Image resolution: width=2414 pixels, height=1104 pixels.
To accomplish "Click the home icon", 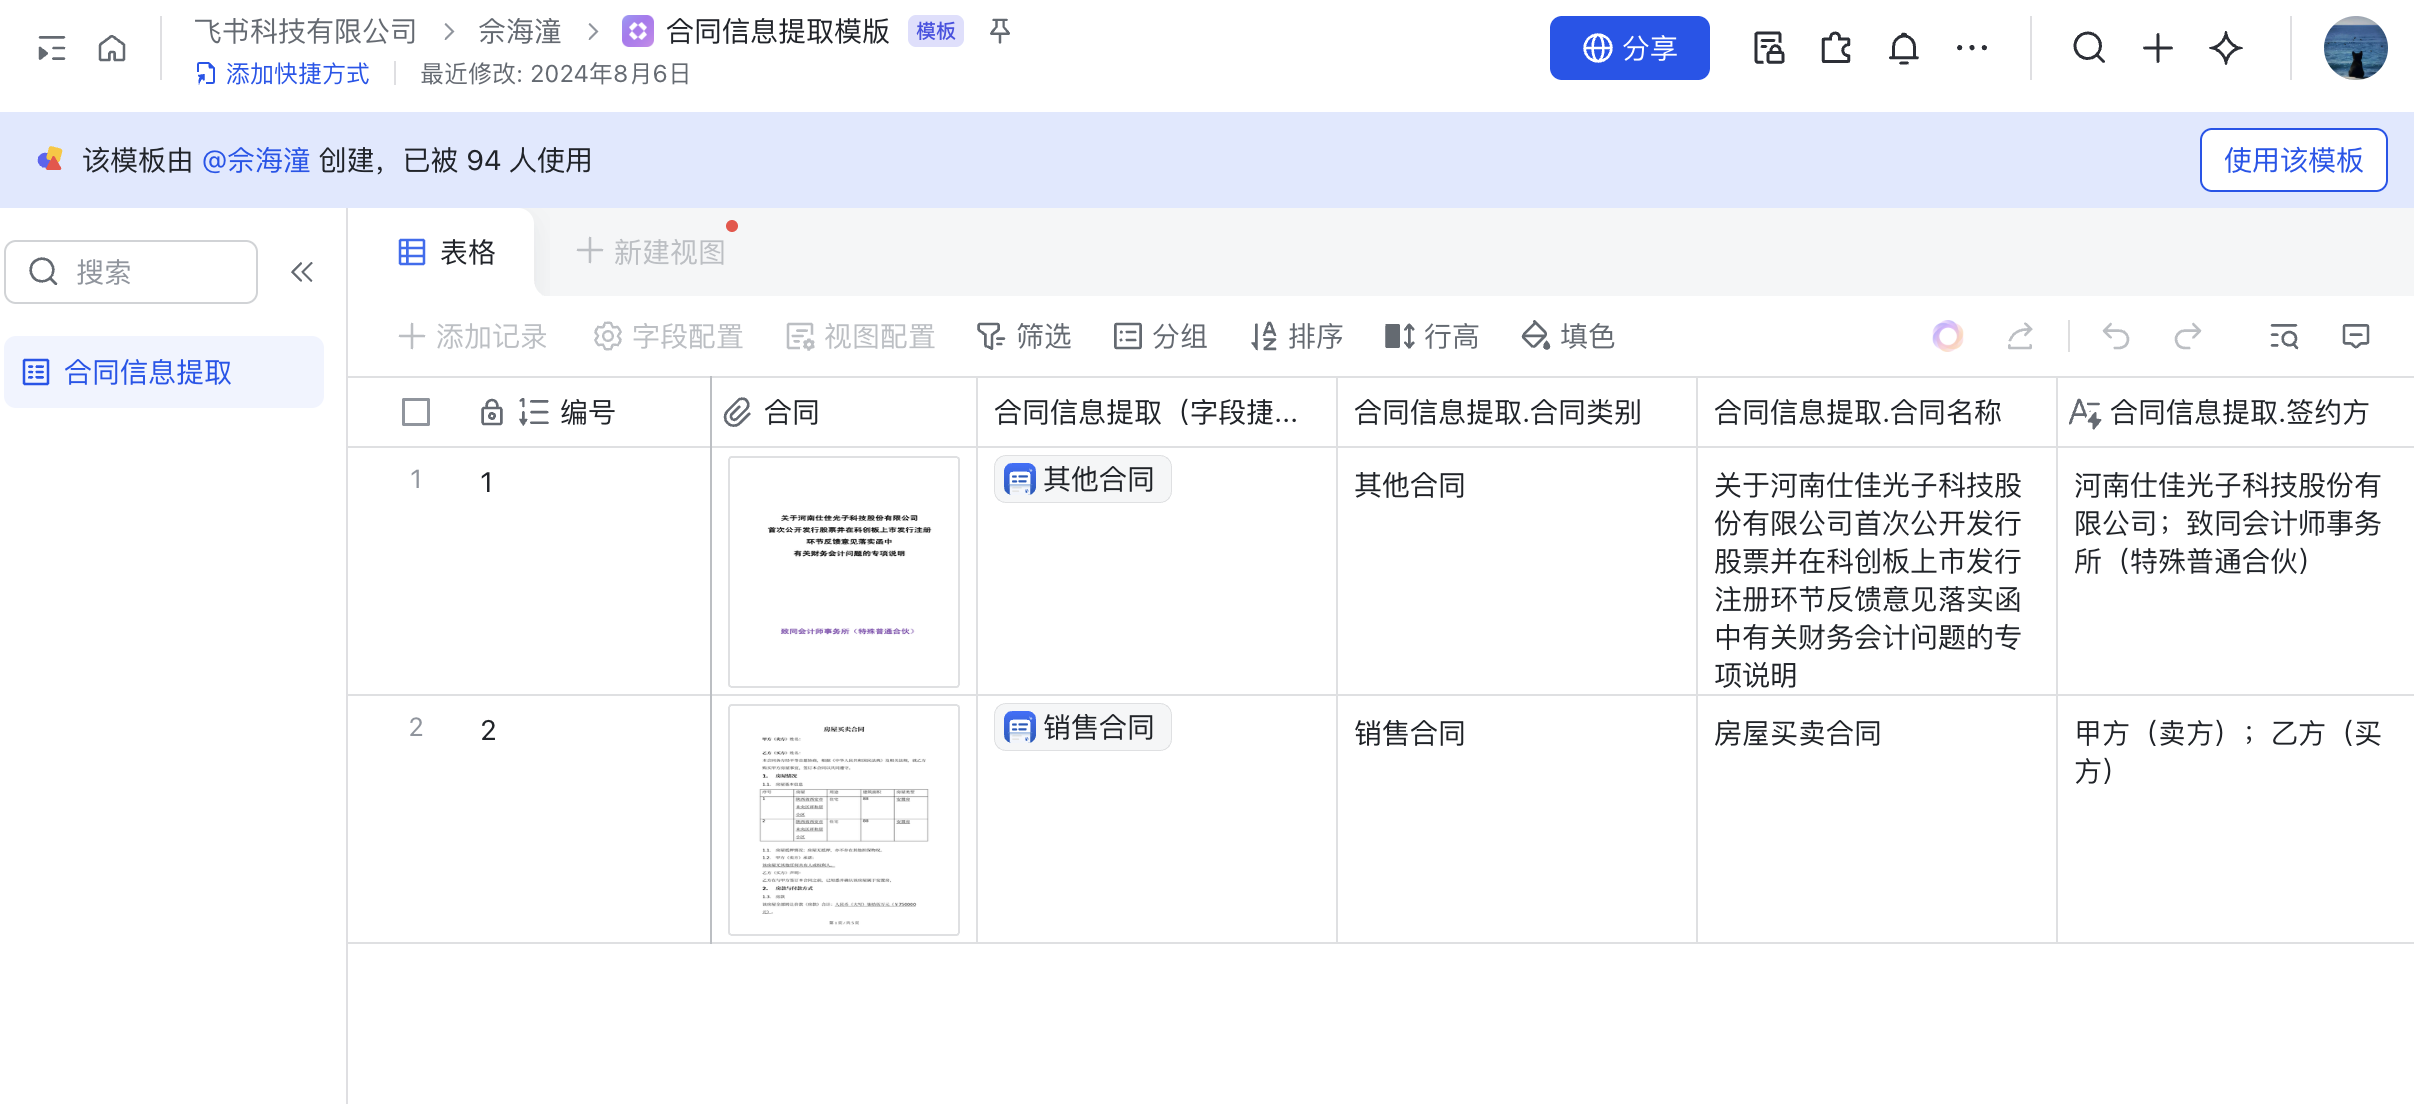I will click(x=112, y=48).
